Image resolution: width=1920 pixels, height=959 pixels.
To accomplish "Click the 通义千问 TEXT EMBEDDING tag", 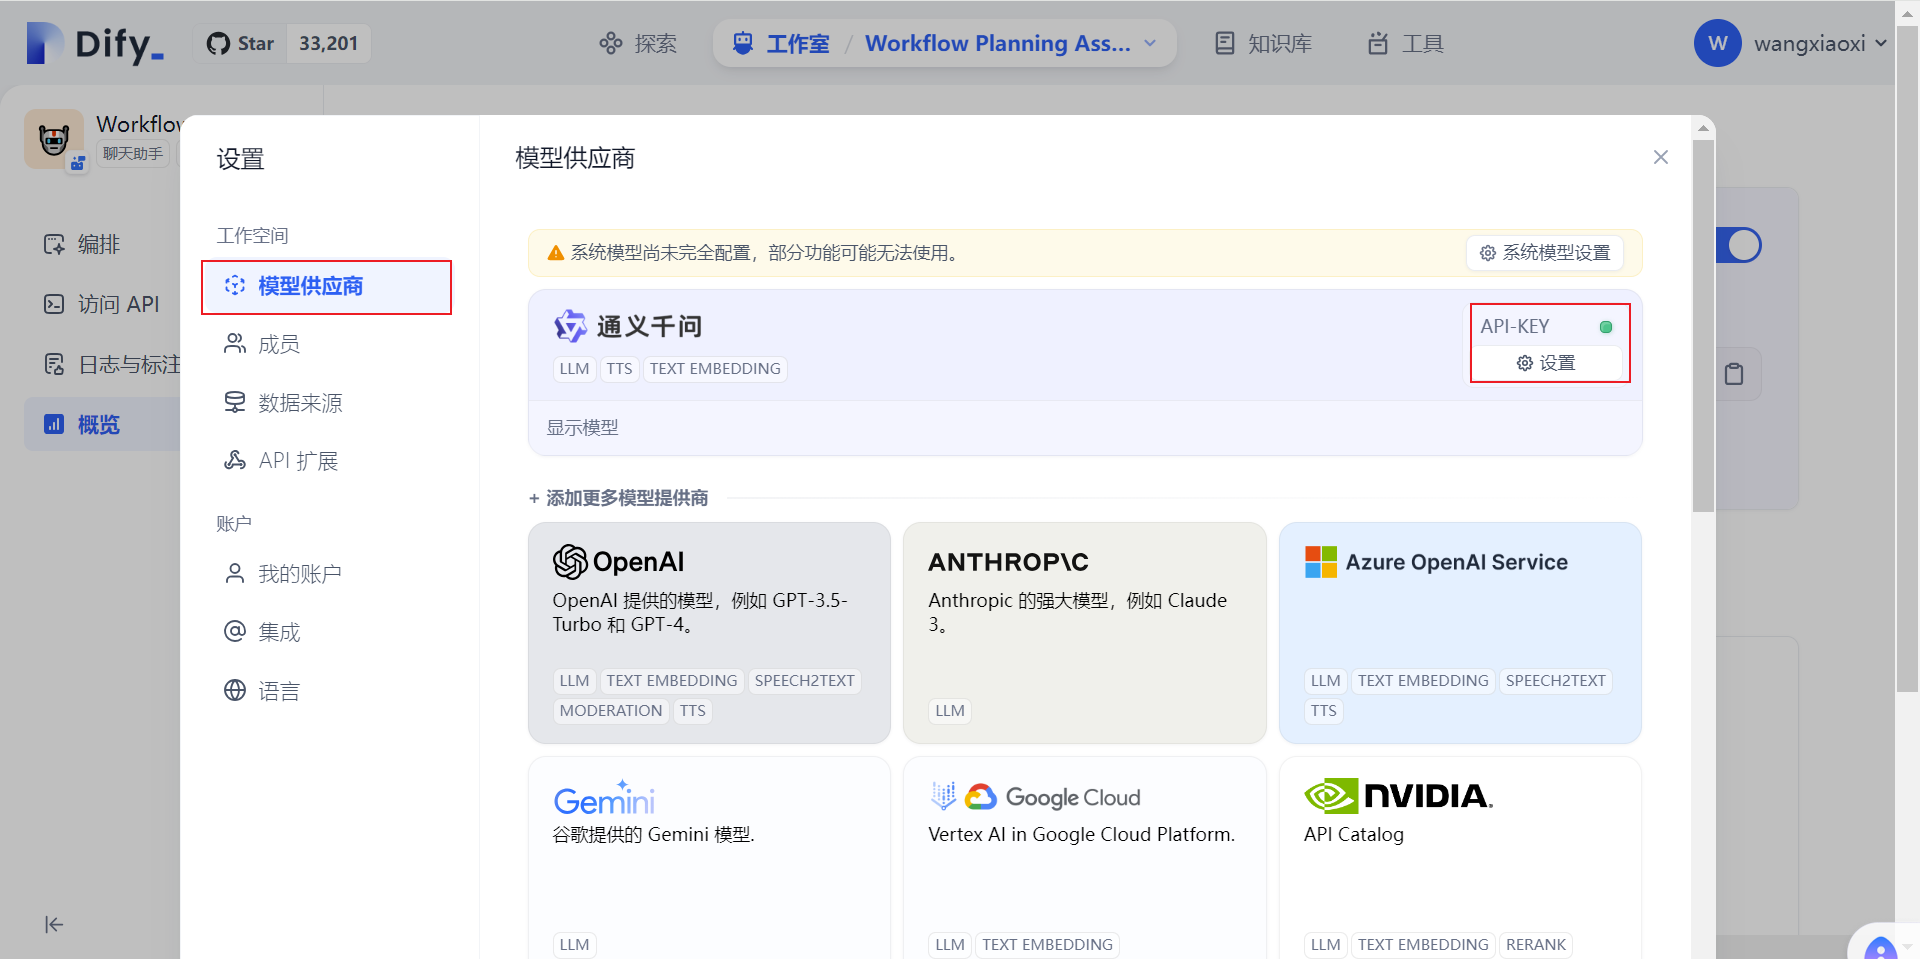I will [715, 369].
